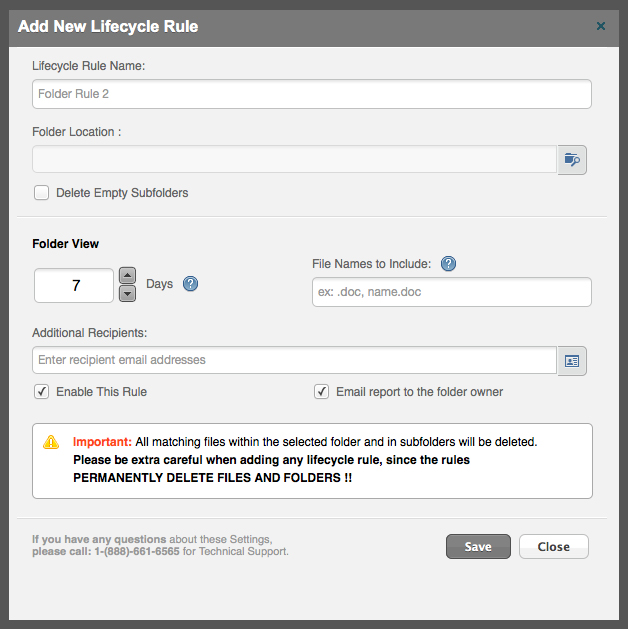Decrease days with the down arrow
Screen dimensions: 628x629
(128, 294)
